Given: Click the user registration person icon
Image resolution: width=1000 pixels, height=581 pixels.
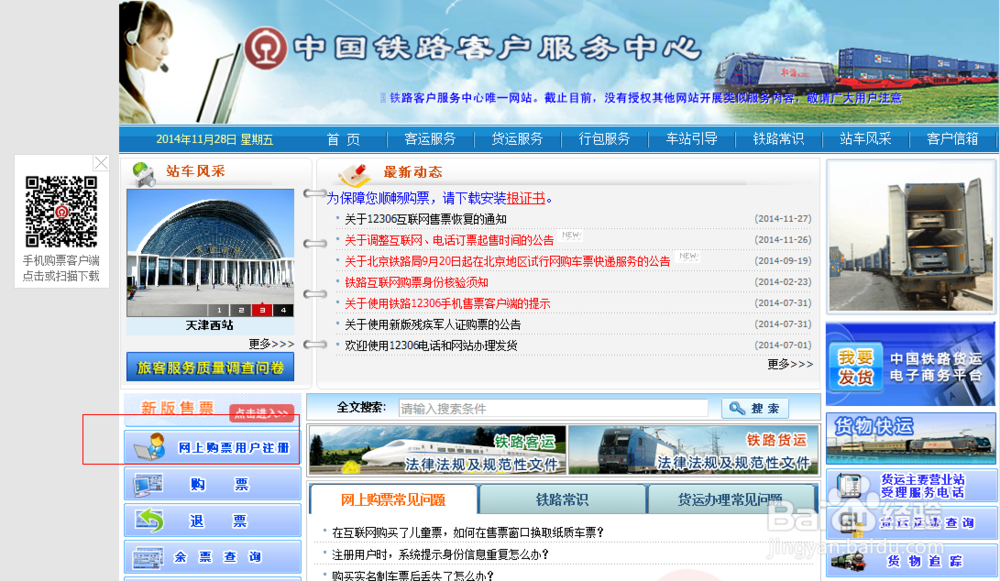Looking at the screenshot, I should click(x=151, y=446).
